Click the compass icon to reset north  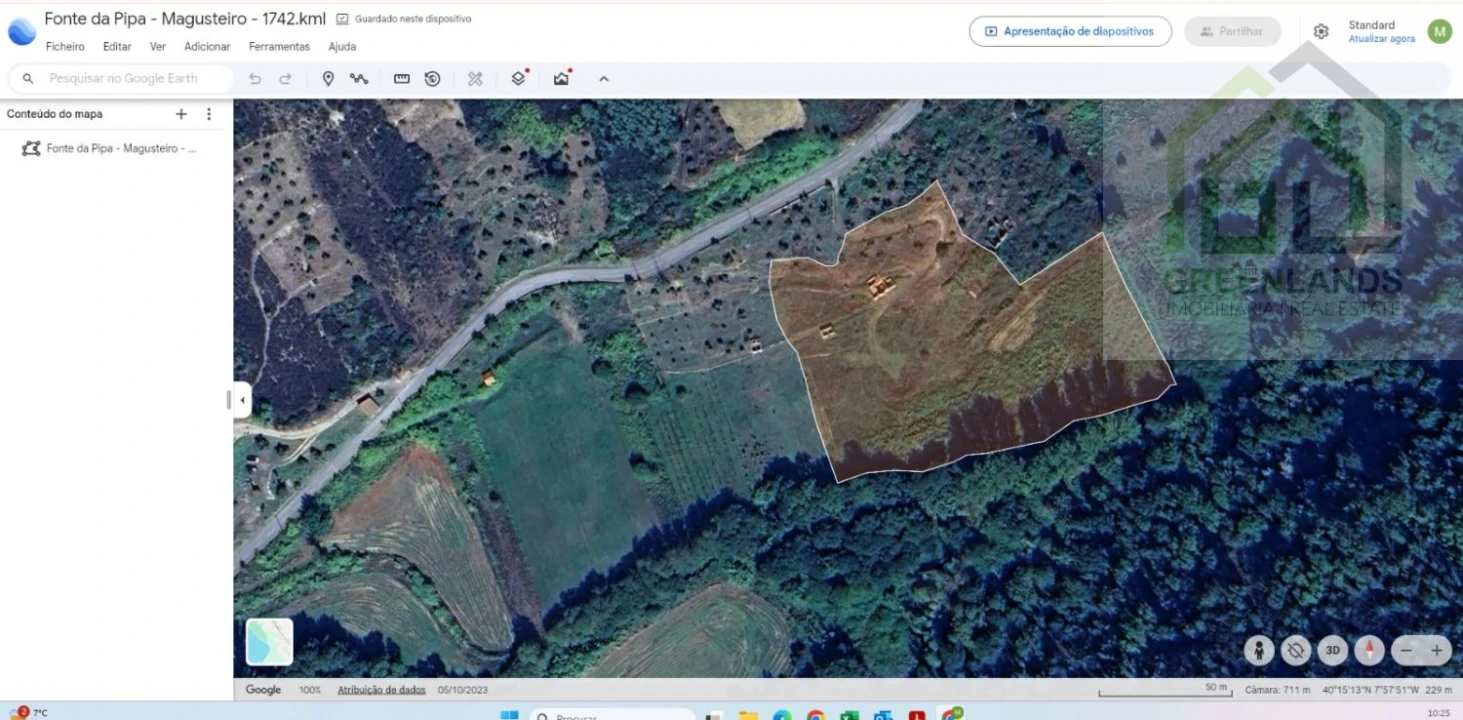click(x=1369, y=650)
